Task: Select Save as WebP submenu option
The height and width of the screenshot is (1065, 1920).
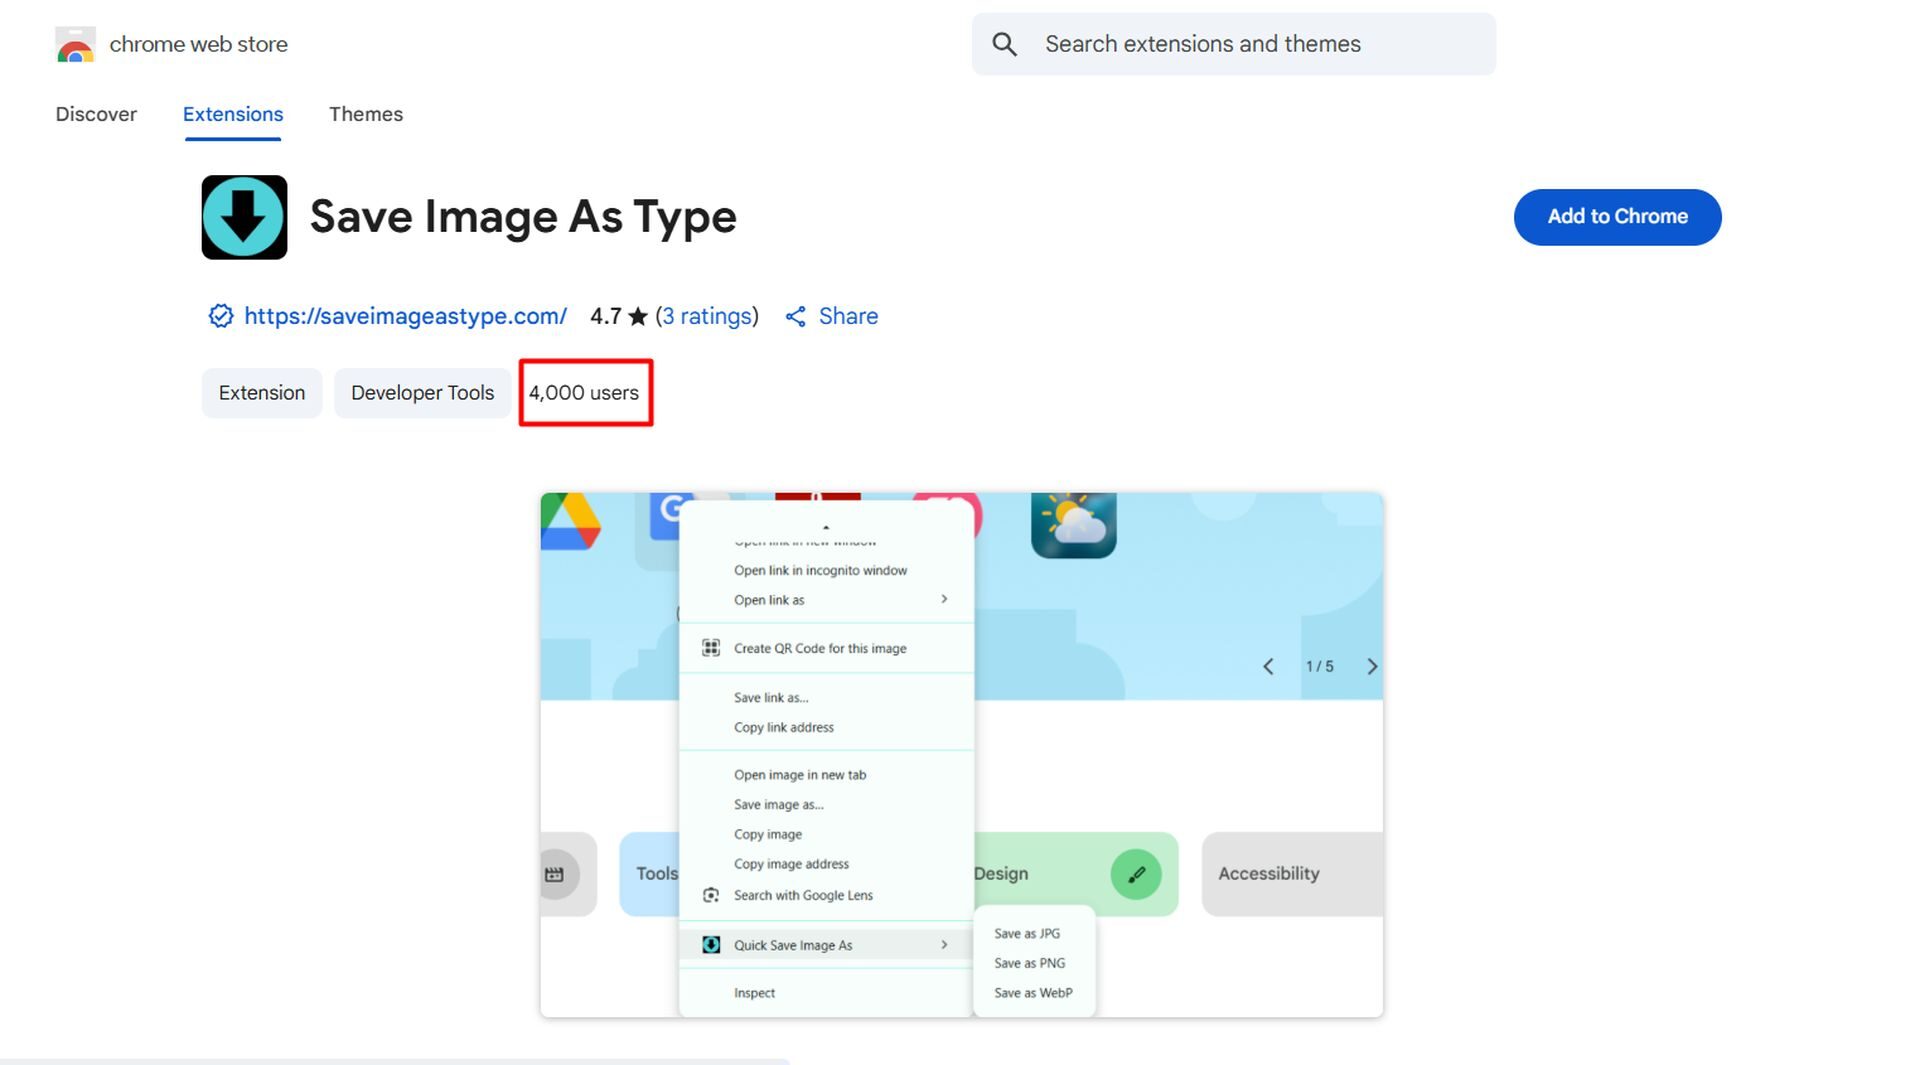Action: point(1034,993)
